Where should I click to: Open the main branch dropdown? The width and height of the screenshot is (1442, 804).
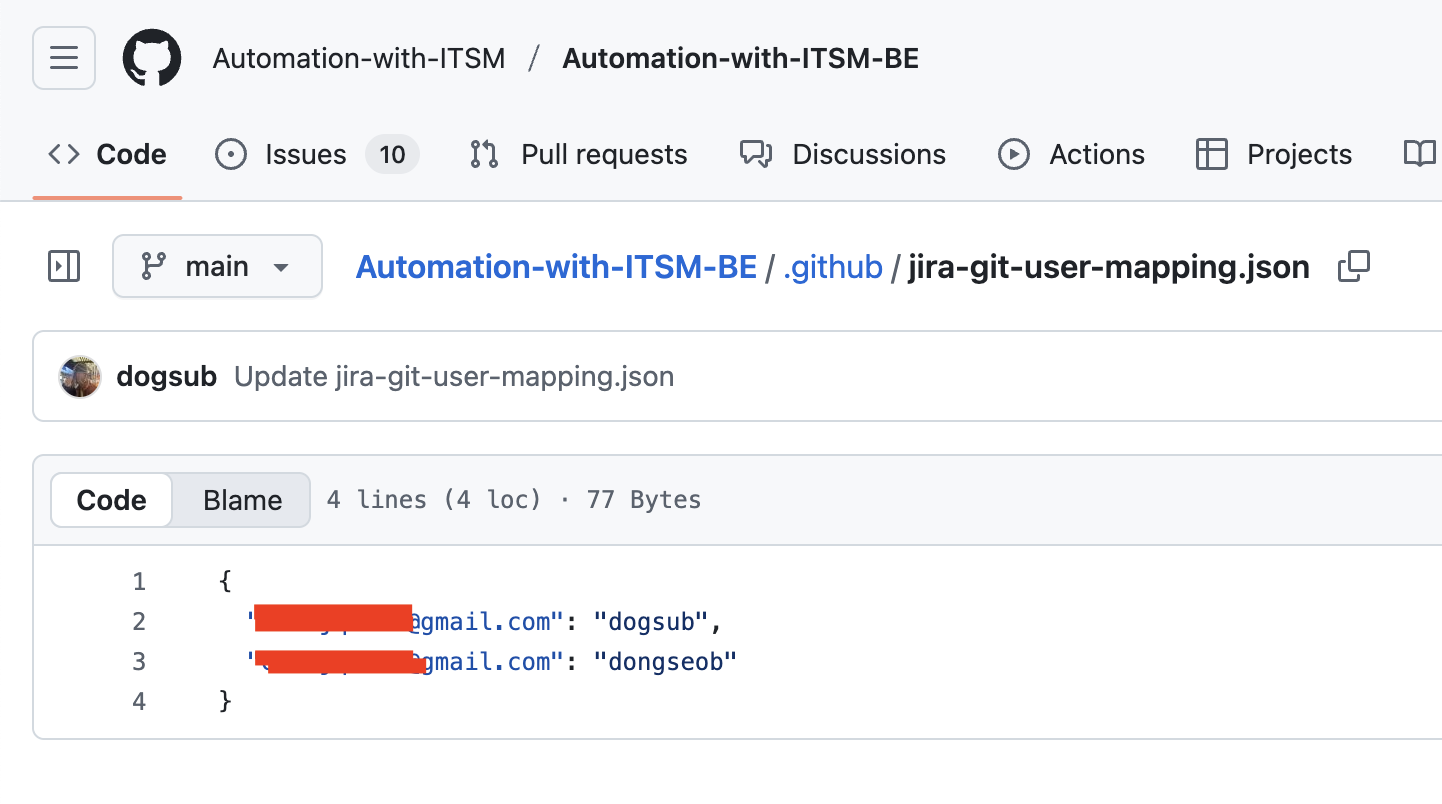click(x=217, y=266)
